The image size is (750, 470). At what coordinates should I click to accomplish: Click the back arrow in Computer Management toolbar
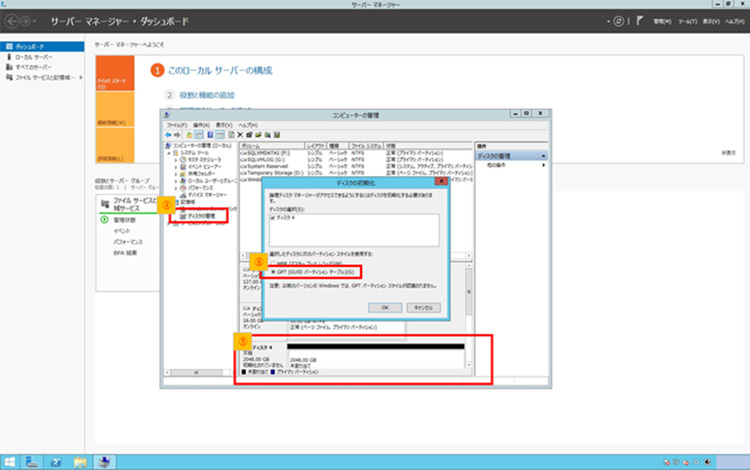169,134
